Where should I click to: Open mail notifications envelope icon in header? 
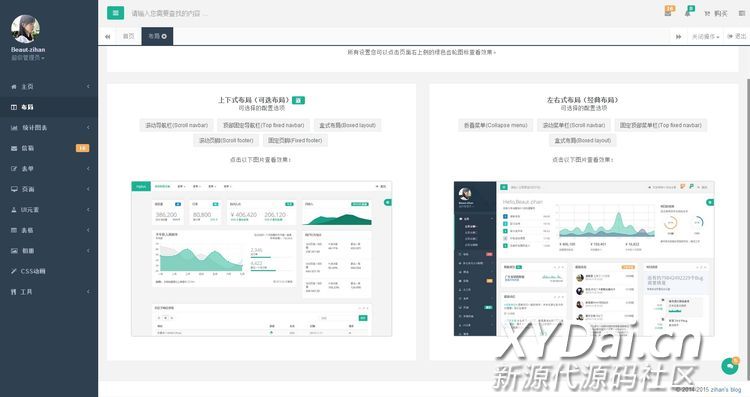coord(668,13)
